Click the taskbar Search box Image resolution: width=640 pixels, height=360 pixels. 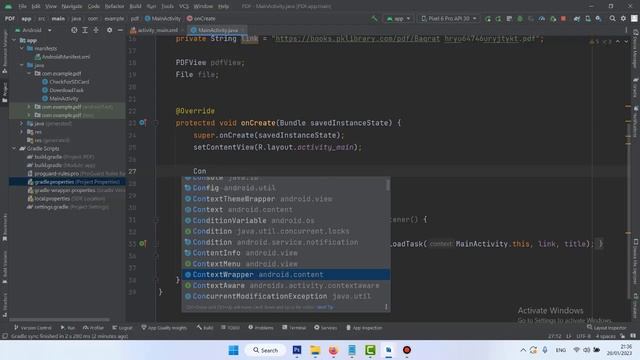[265, 350]
